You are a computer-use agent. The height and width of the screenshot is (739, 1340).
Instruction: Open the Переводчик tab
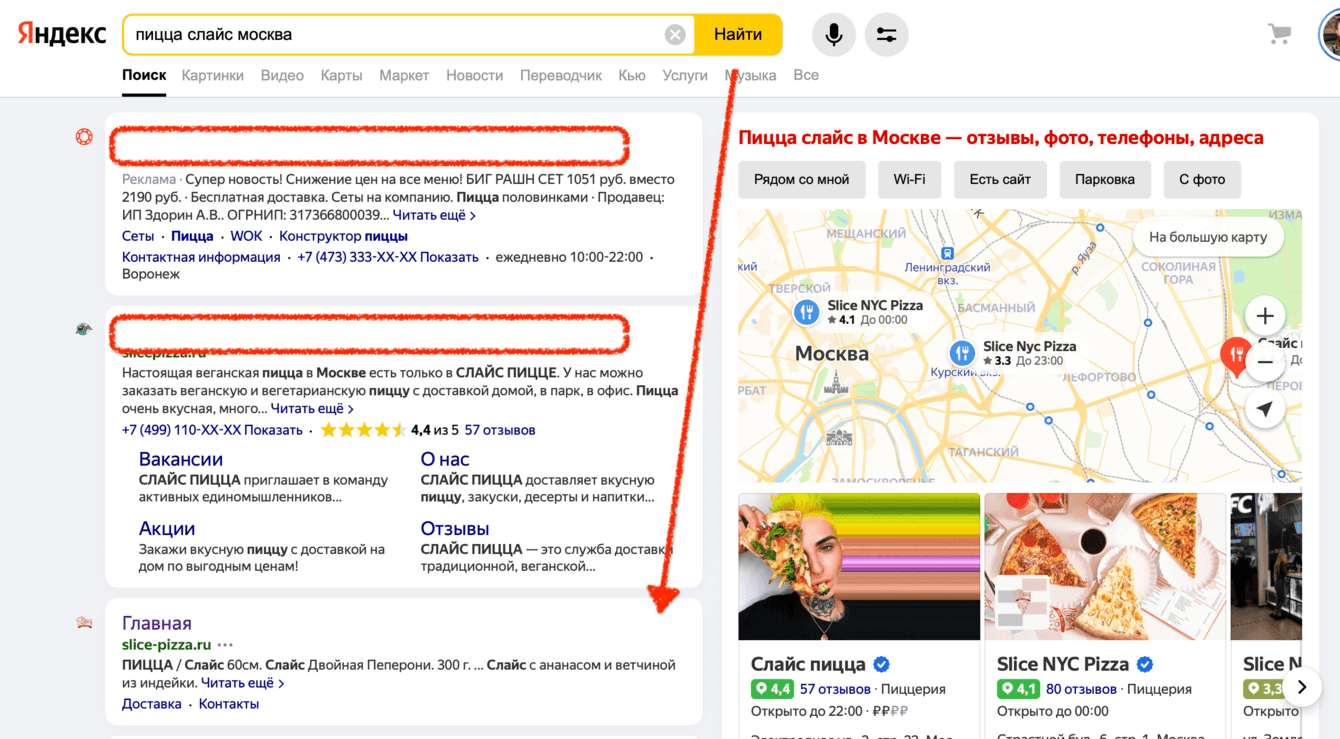[561, 75]
